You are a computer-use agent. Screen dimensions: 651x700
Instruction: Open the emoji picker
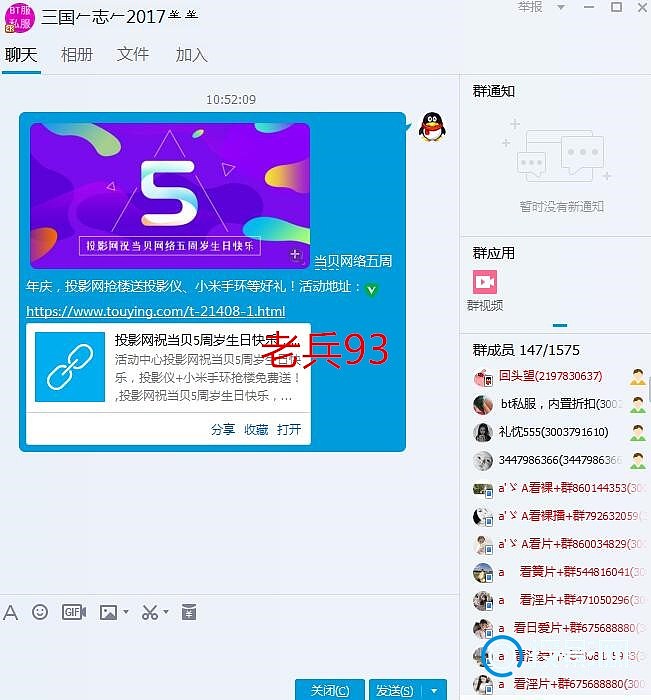[40, 612]
